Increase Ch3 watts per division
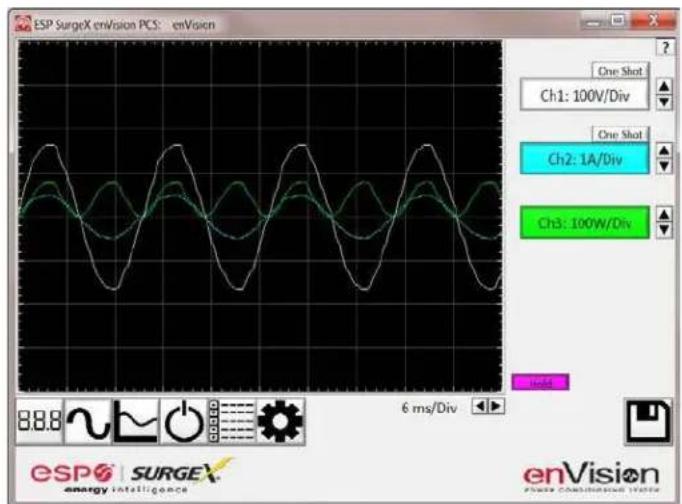Viewport: 682px width, 504px height. click(x=664, y=215)
